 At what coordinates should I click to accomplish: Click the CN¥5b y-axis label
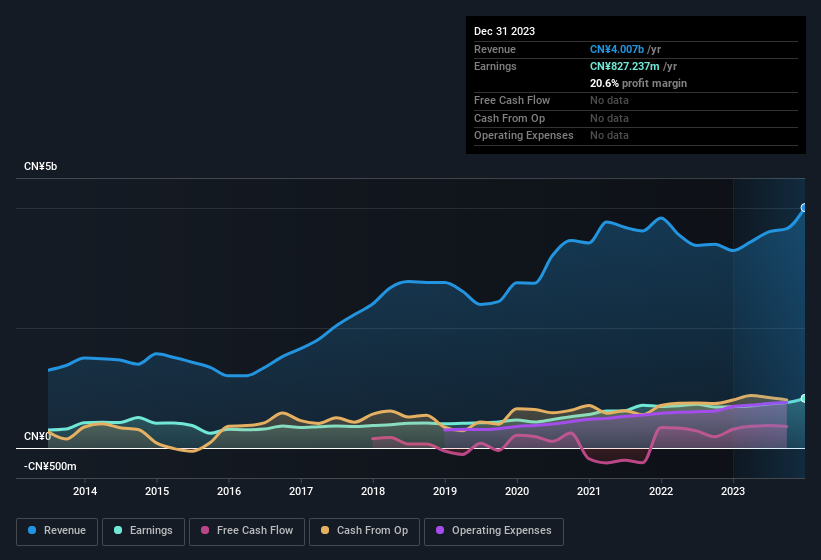click(x=41, y=166)
